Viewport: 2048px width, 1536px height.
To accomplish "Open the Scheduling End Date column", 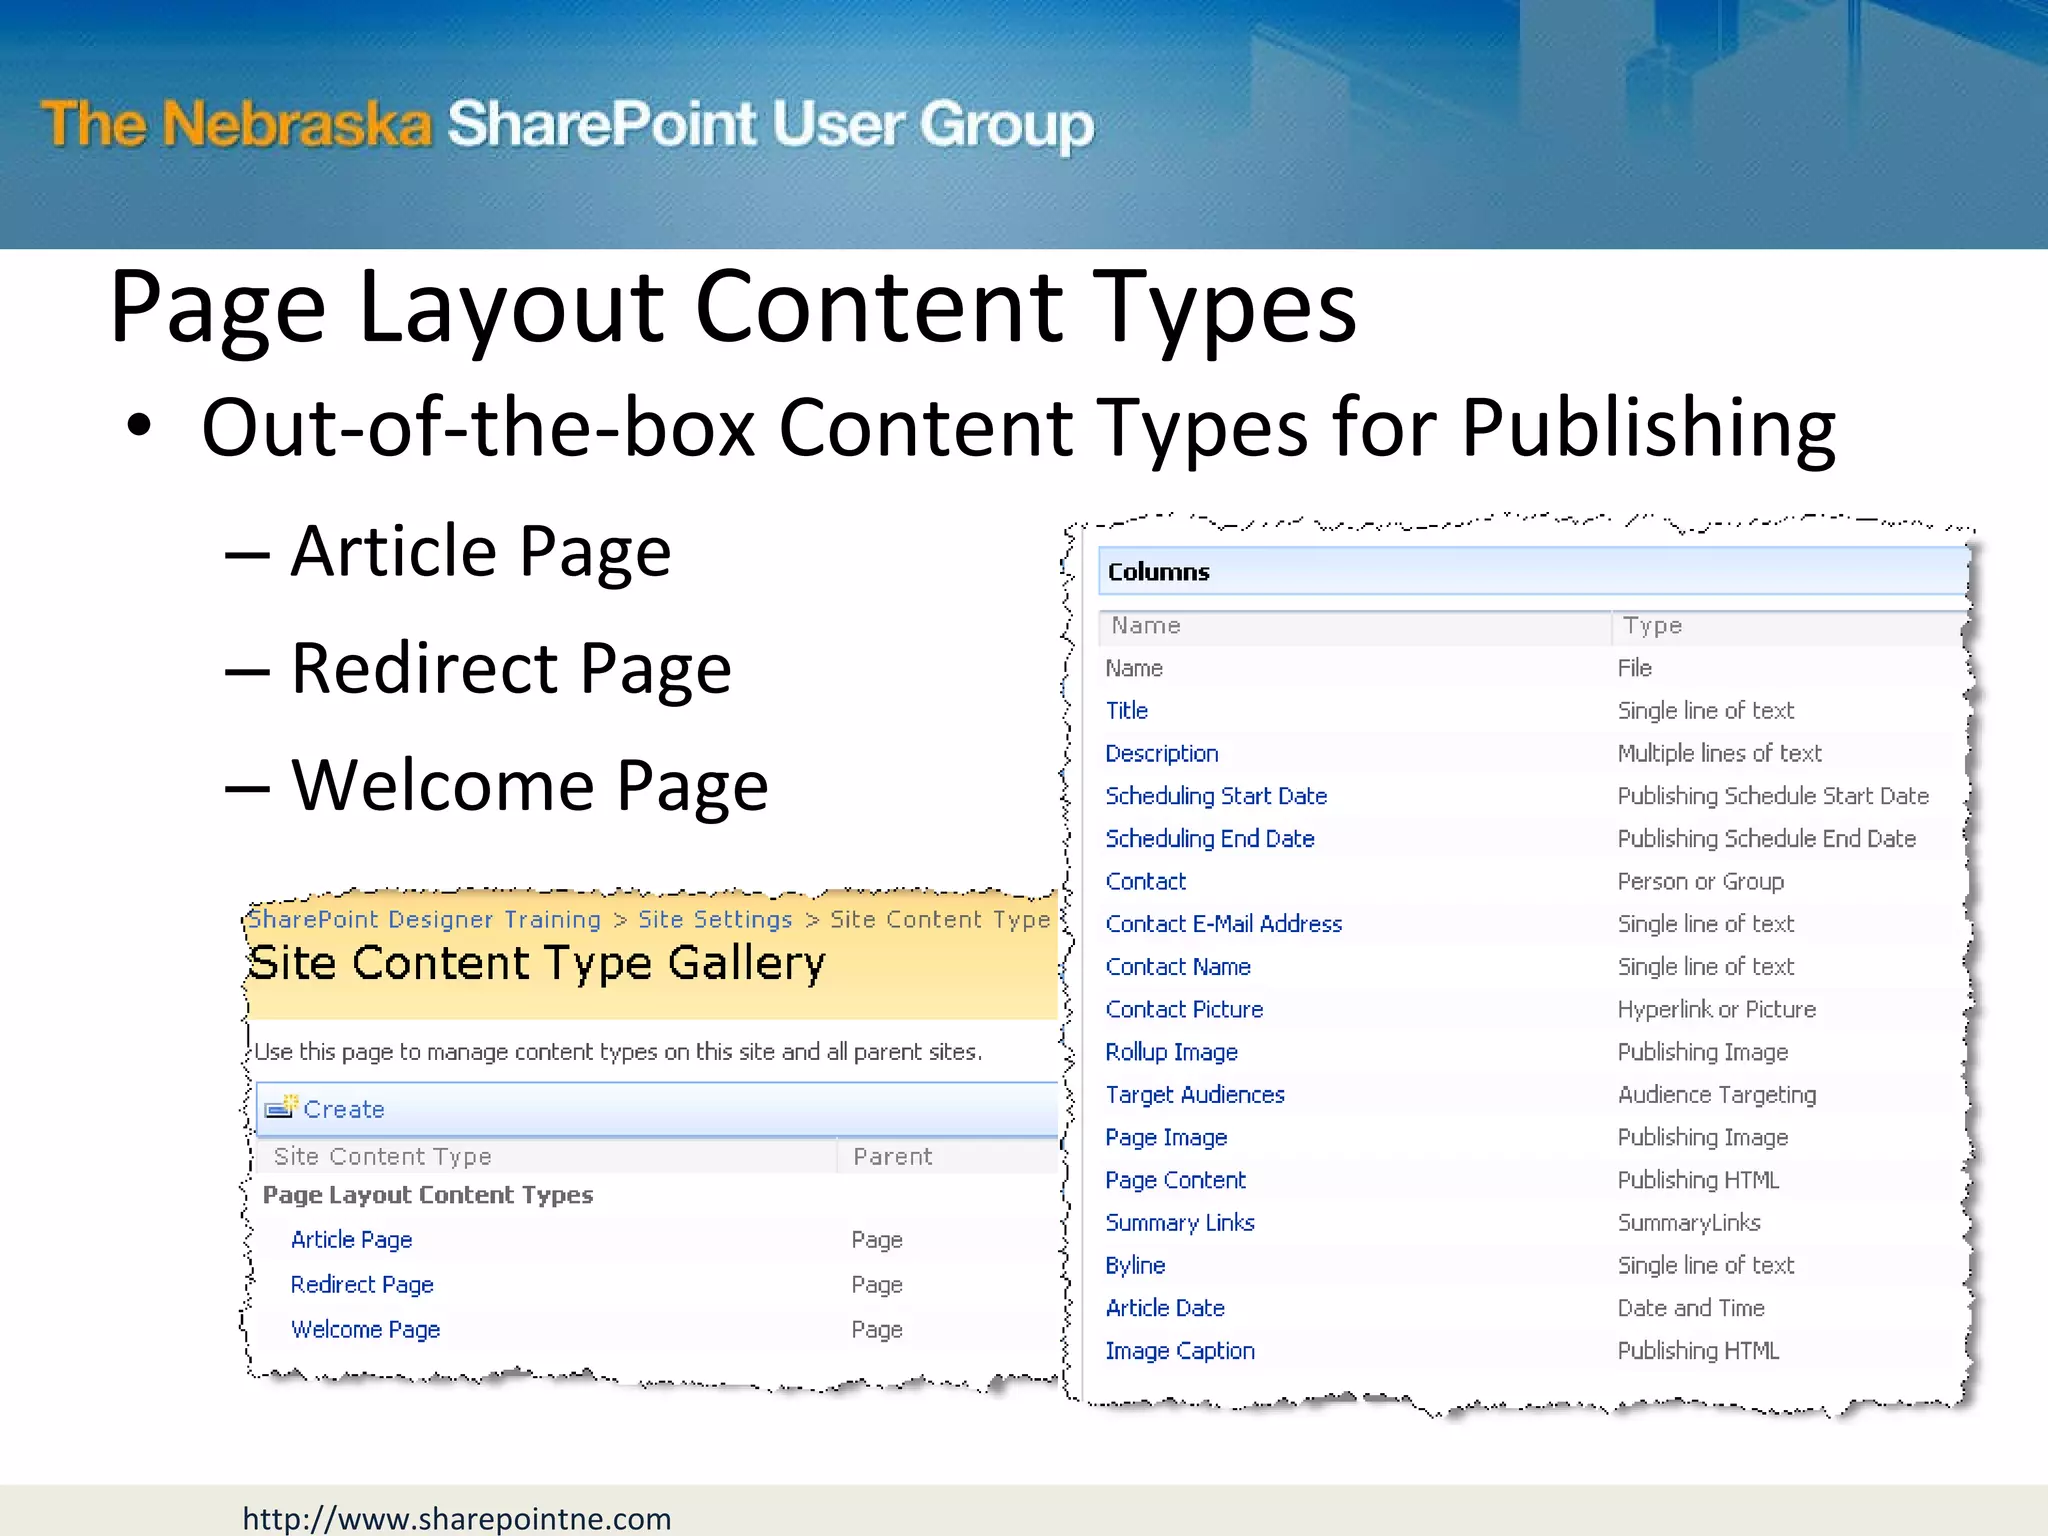I will coord(1209,838).
